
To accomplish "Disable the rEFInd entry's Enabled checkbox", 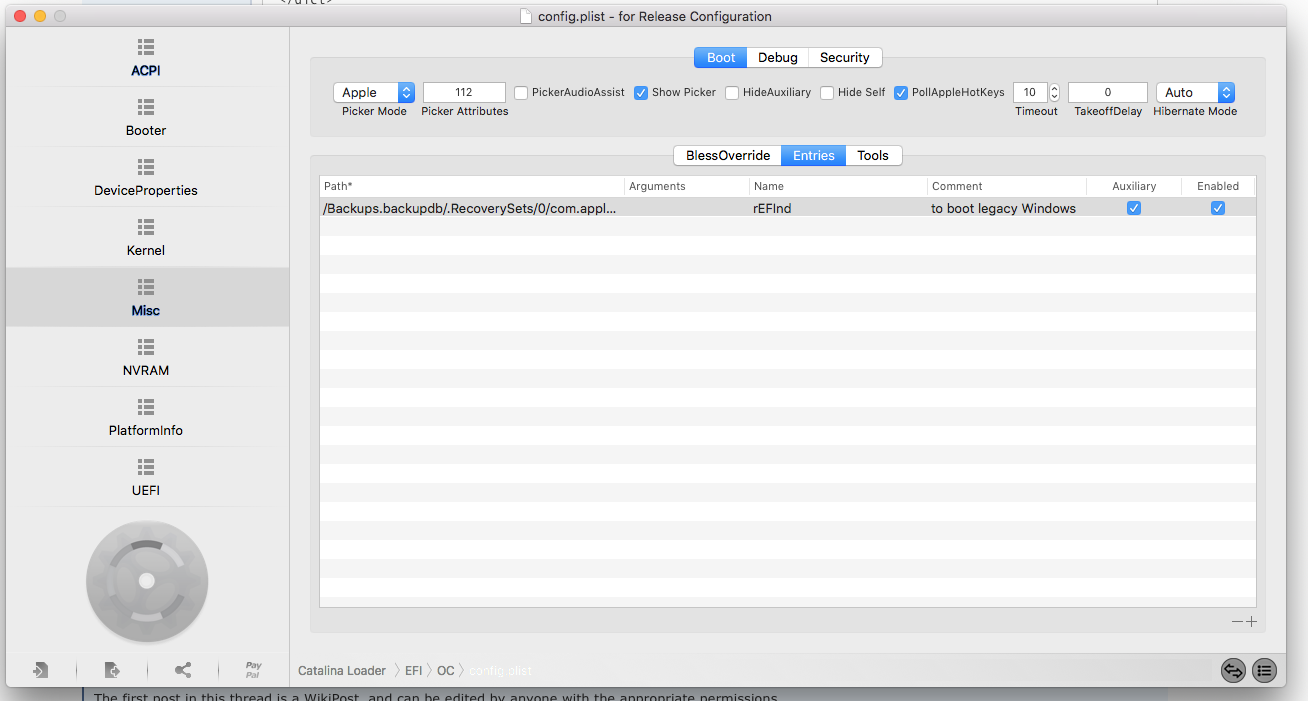I will (x=1218, y=208).
